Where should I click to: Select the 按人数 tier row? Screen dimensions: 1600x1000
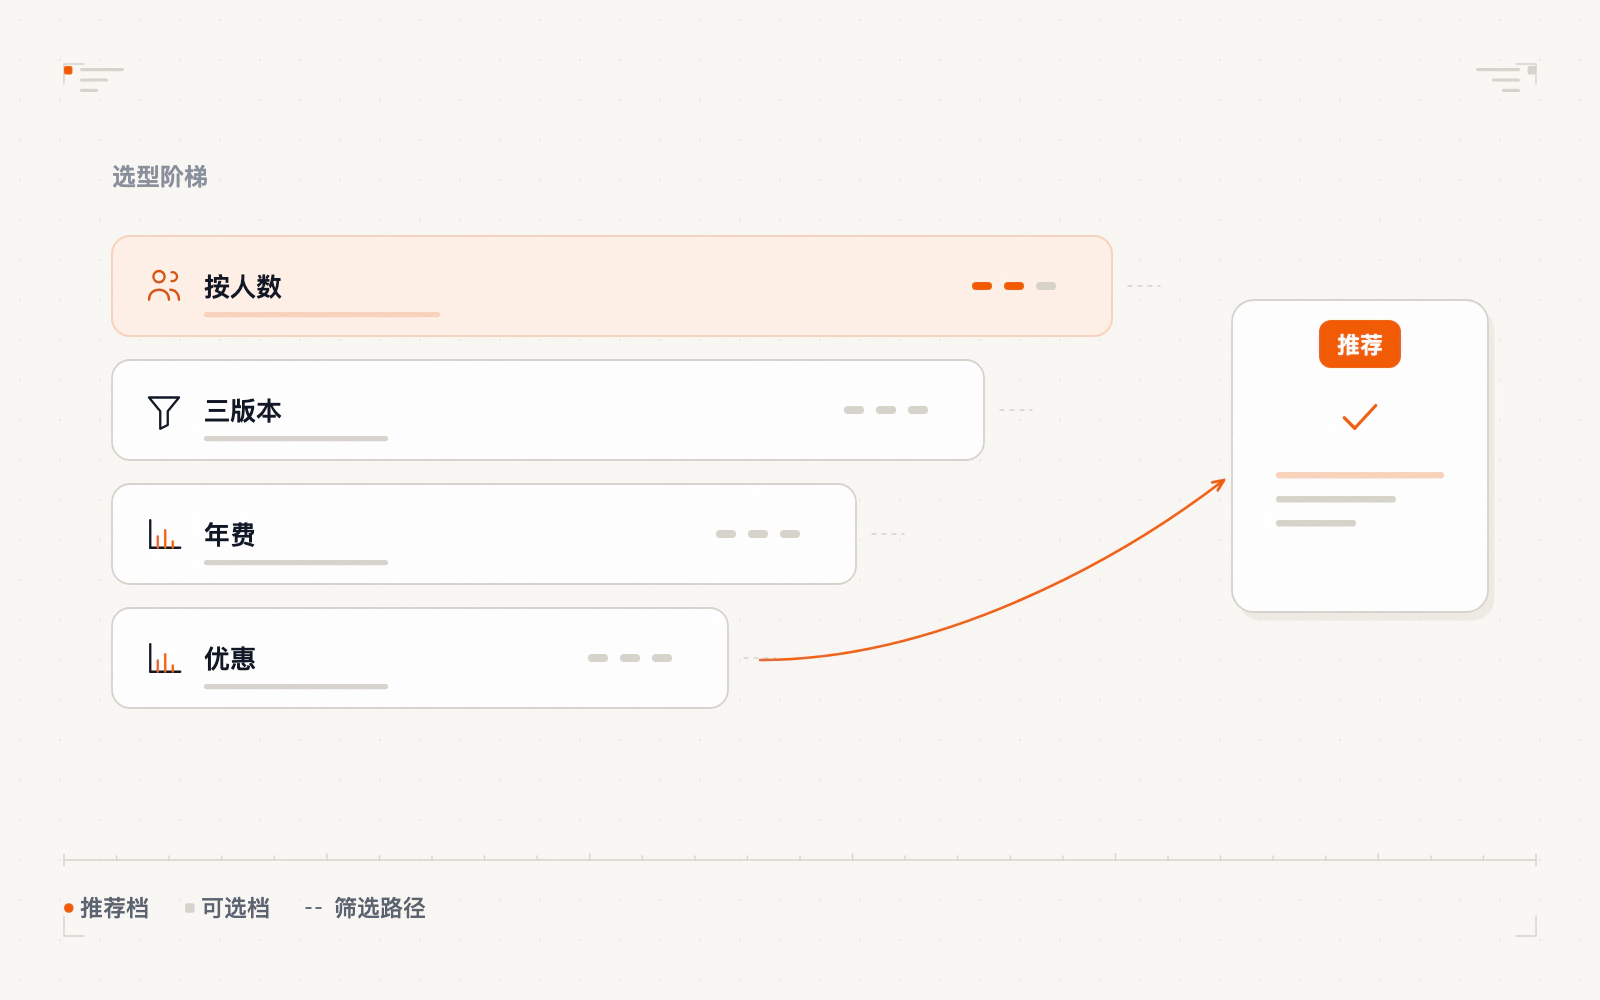(x=612, y=286)
